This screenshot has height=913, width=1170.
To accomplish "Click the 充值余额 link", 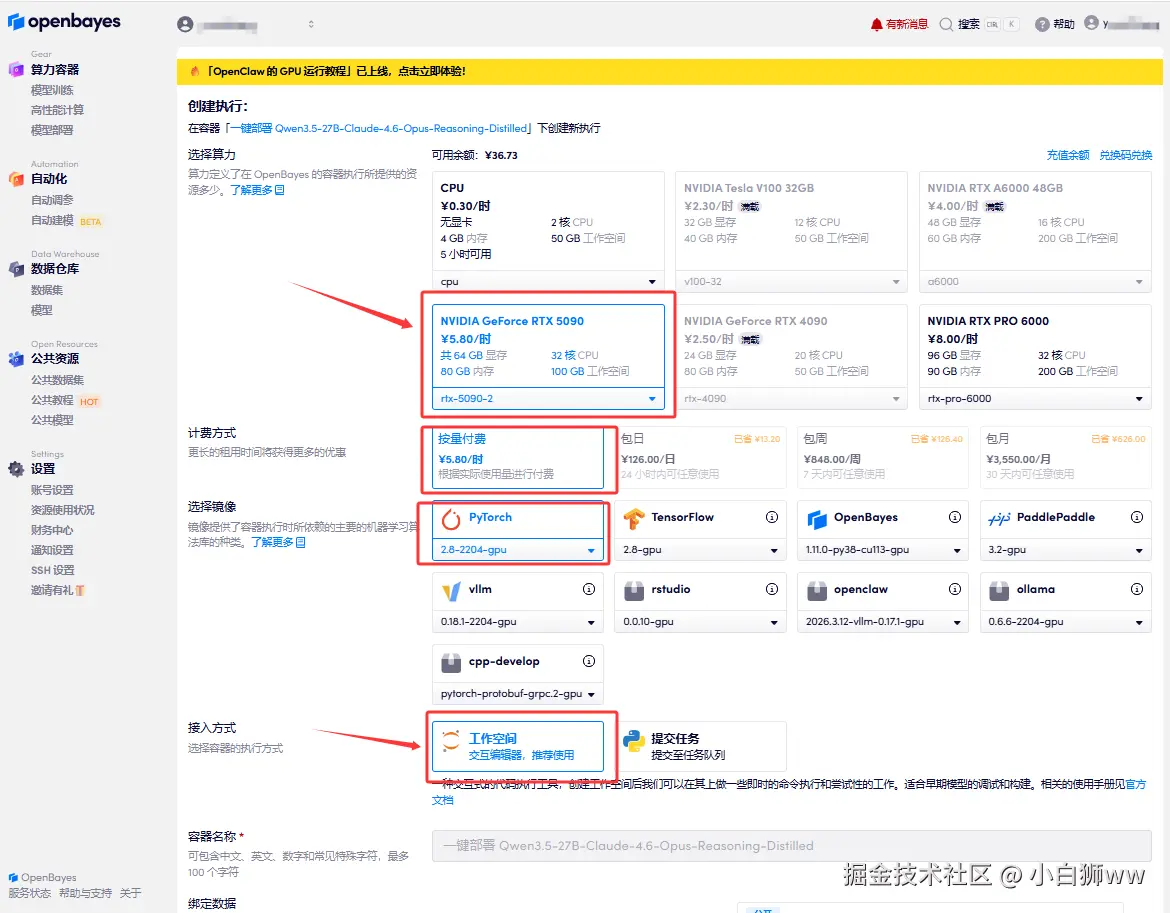I will click(x=1068, y=155).
